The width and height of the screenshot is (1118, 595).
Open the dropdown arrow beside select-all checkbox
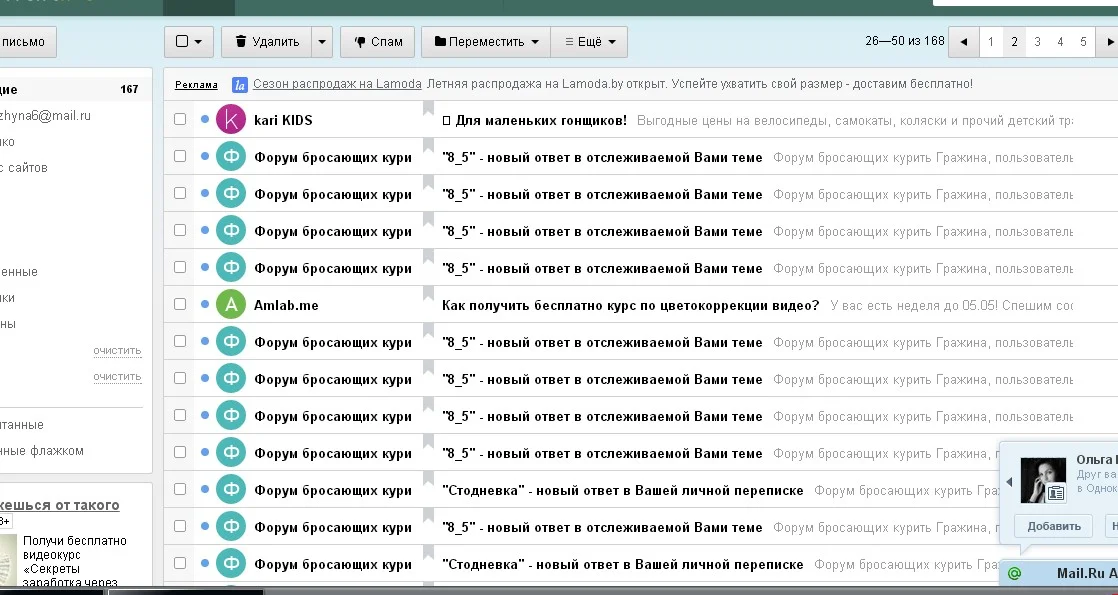(199, 41)
